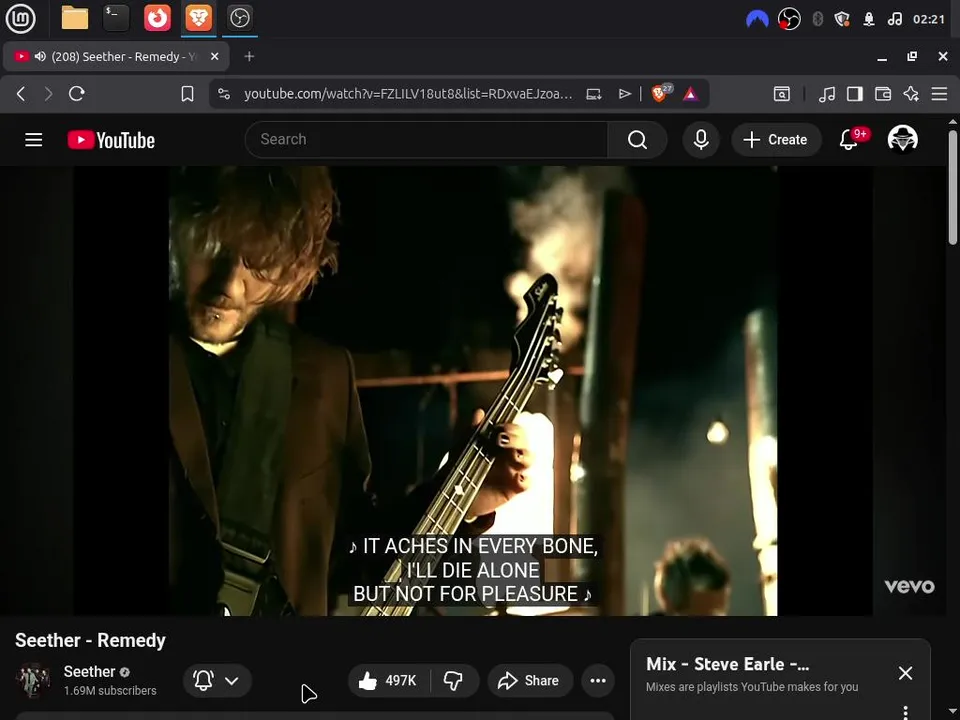Go back to the previous page
This screenshot has width=960, height=720.
(x=21, y=94)
